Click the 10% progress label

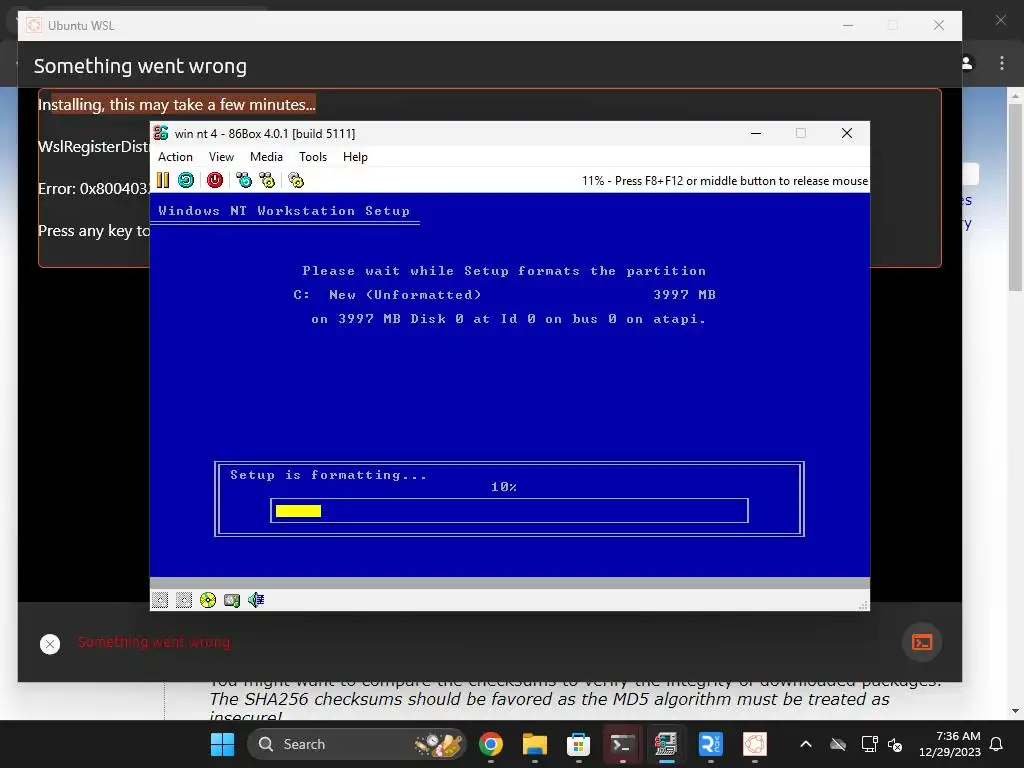[x=504, y=487]
